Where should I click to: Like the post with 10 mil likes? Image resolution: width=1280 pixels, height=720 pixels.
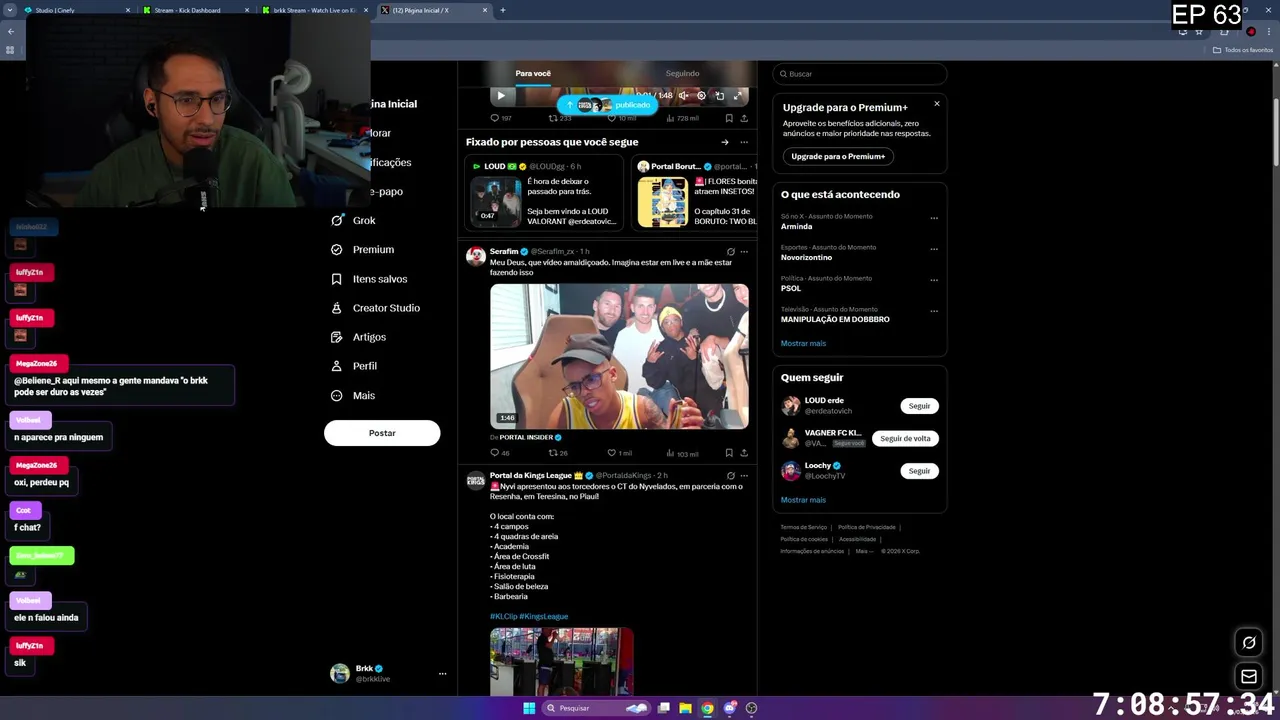click(x=621, y=118)
